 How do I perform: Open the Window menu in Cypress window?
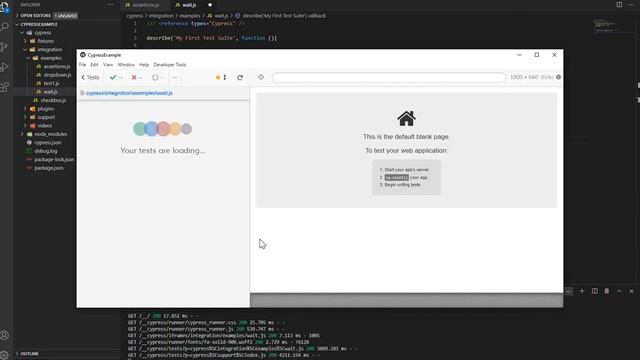click(126, 64)
